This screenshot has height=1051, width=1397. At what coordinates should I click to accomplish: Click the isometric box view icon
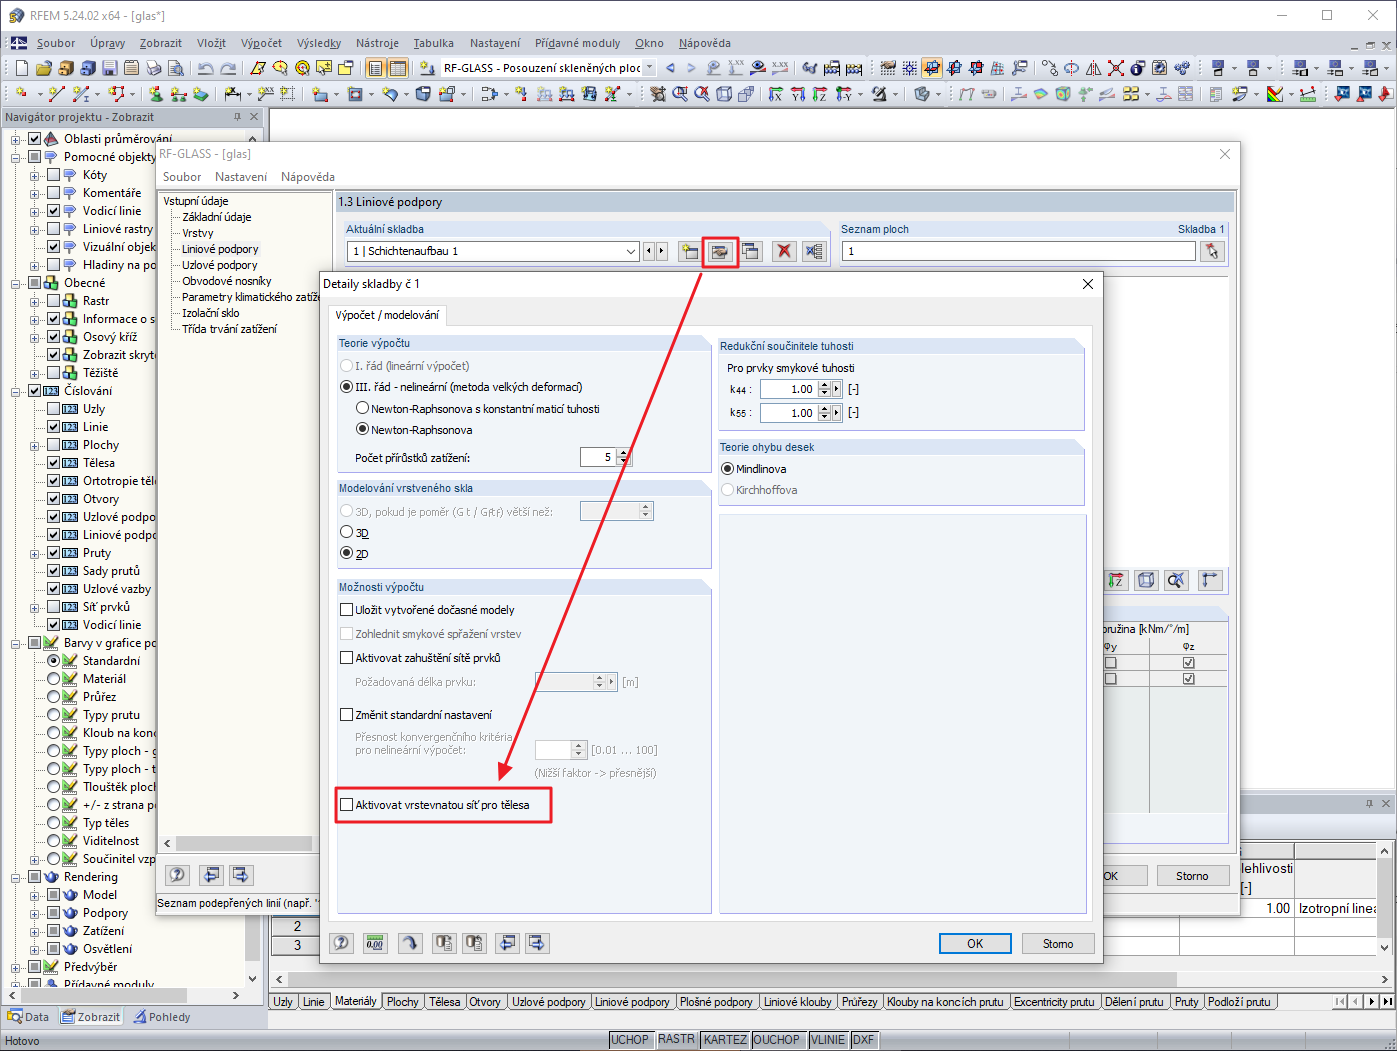724,94
